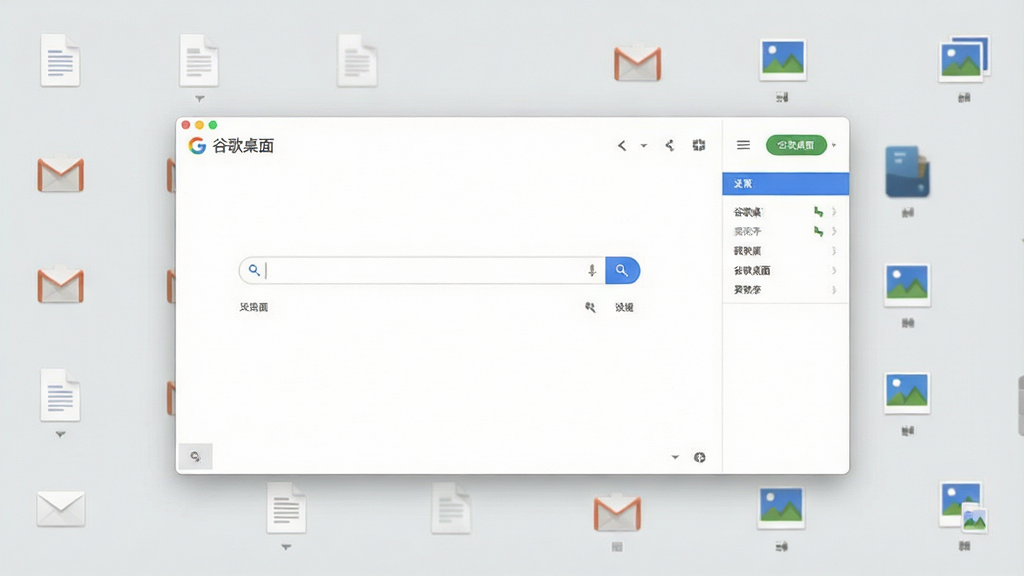Go back with the left arrow icon
Screen dimensions: 1024x576
pyautogui.click(x=622, y=146)
